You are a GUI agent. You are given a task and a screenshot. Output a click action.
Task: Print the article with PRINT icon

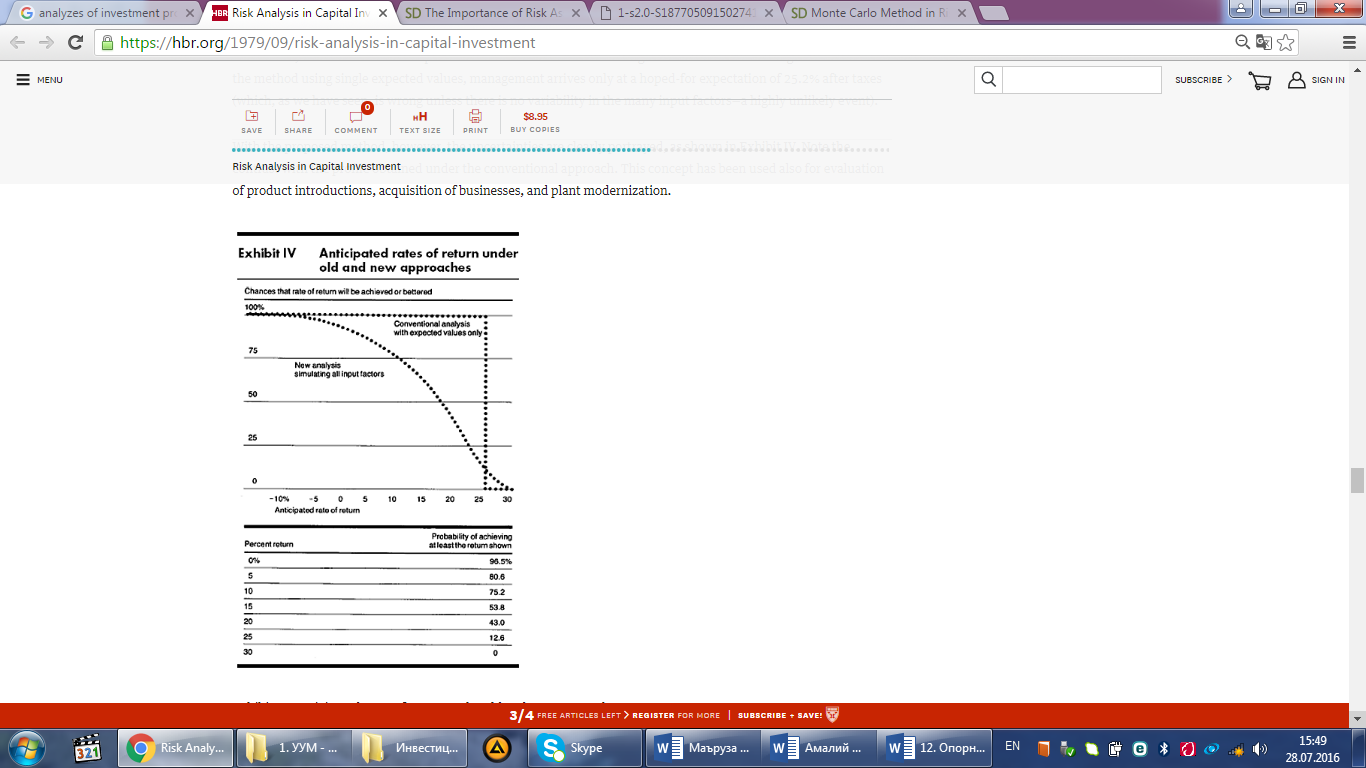pyautogui.click(x=476, y=122)
